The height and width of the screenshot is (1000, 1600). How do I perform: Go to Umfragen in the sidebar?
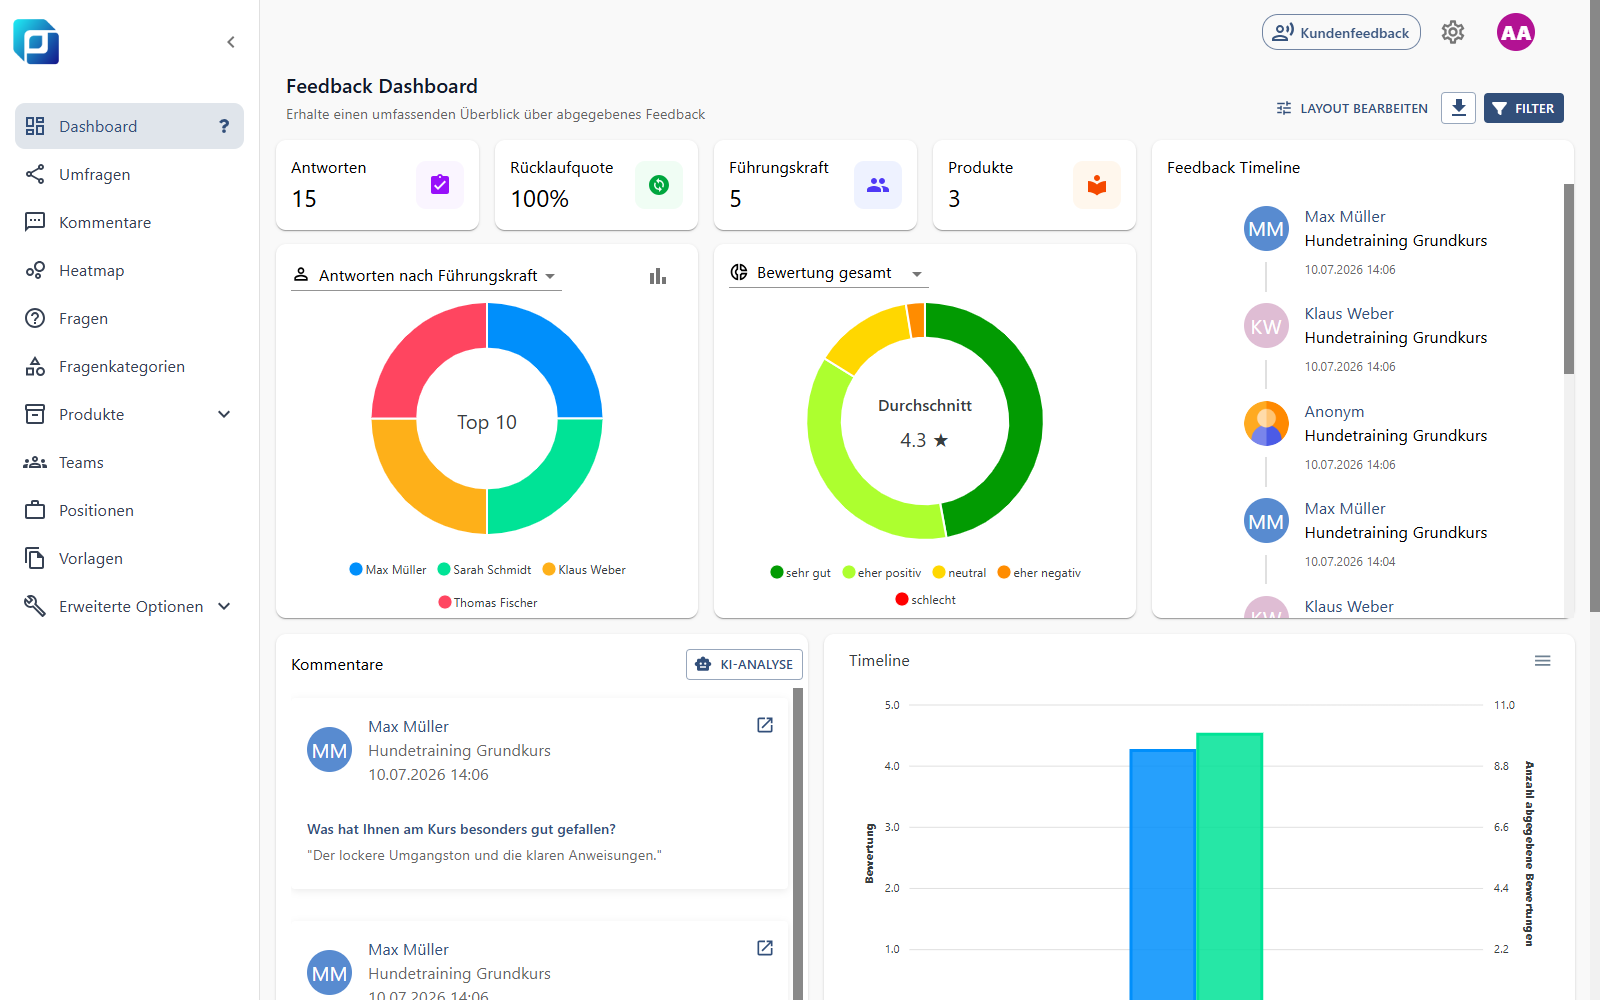tap(129, 174)
